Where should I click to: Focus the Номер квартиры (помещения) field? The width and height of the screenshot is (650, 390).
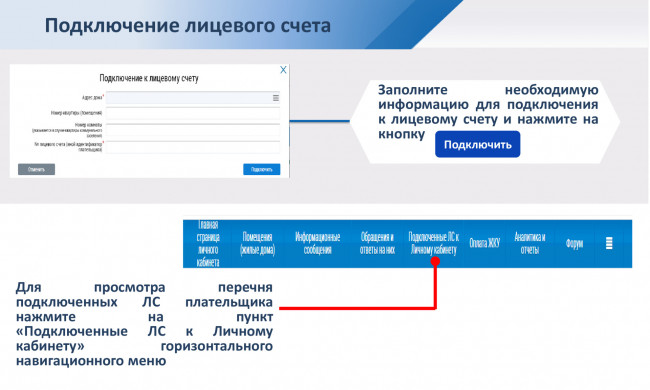tap(193, 113)
